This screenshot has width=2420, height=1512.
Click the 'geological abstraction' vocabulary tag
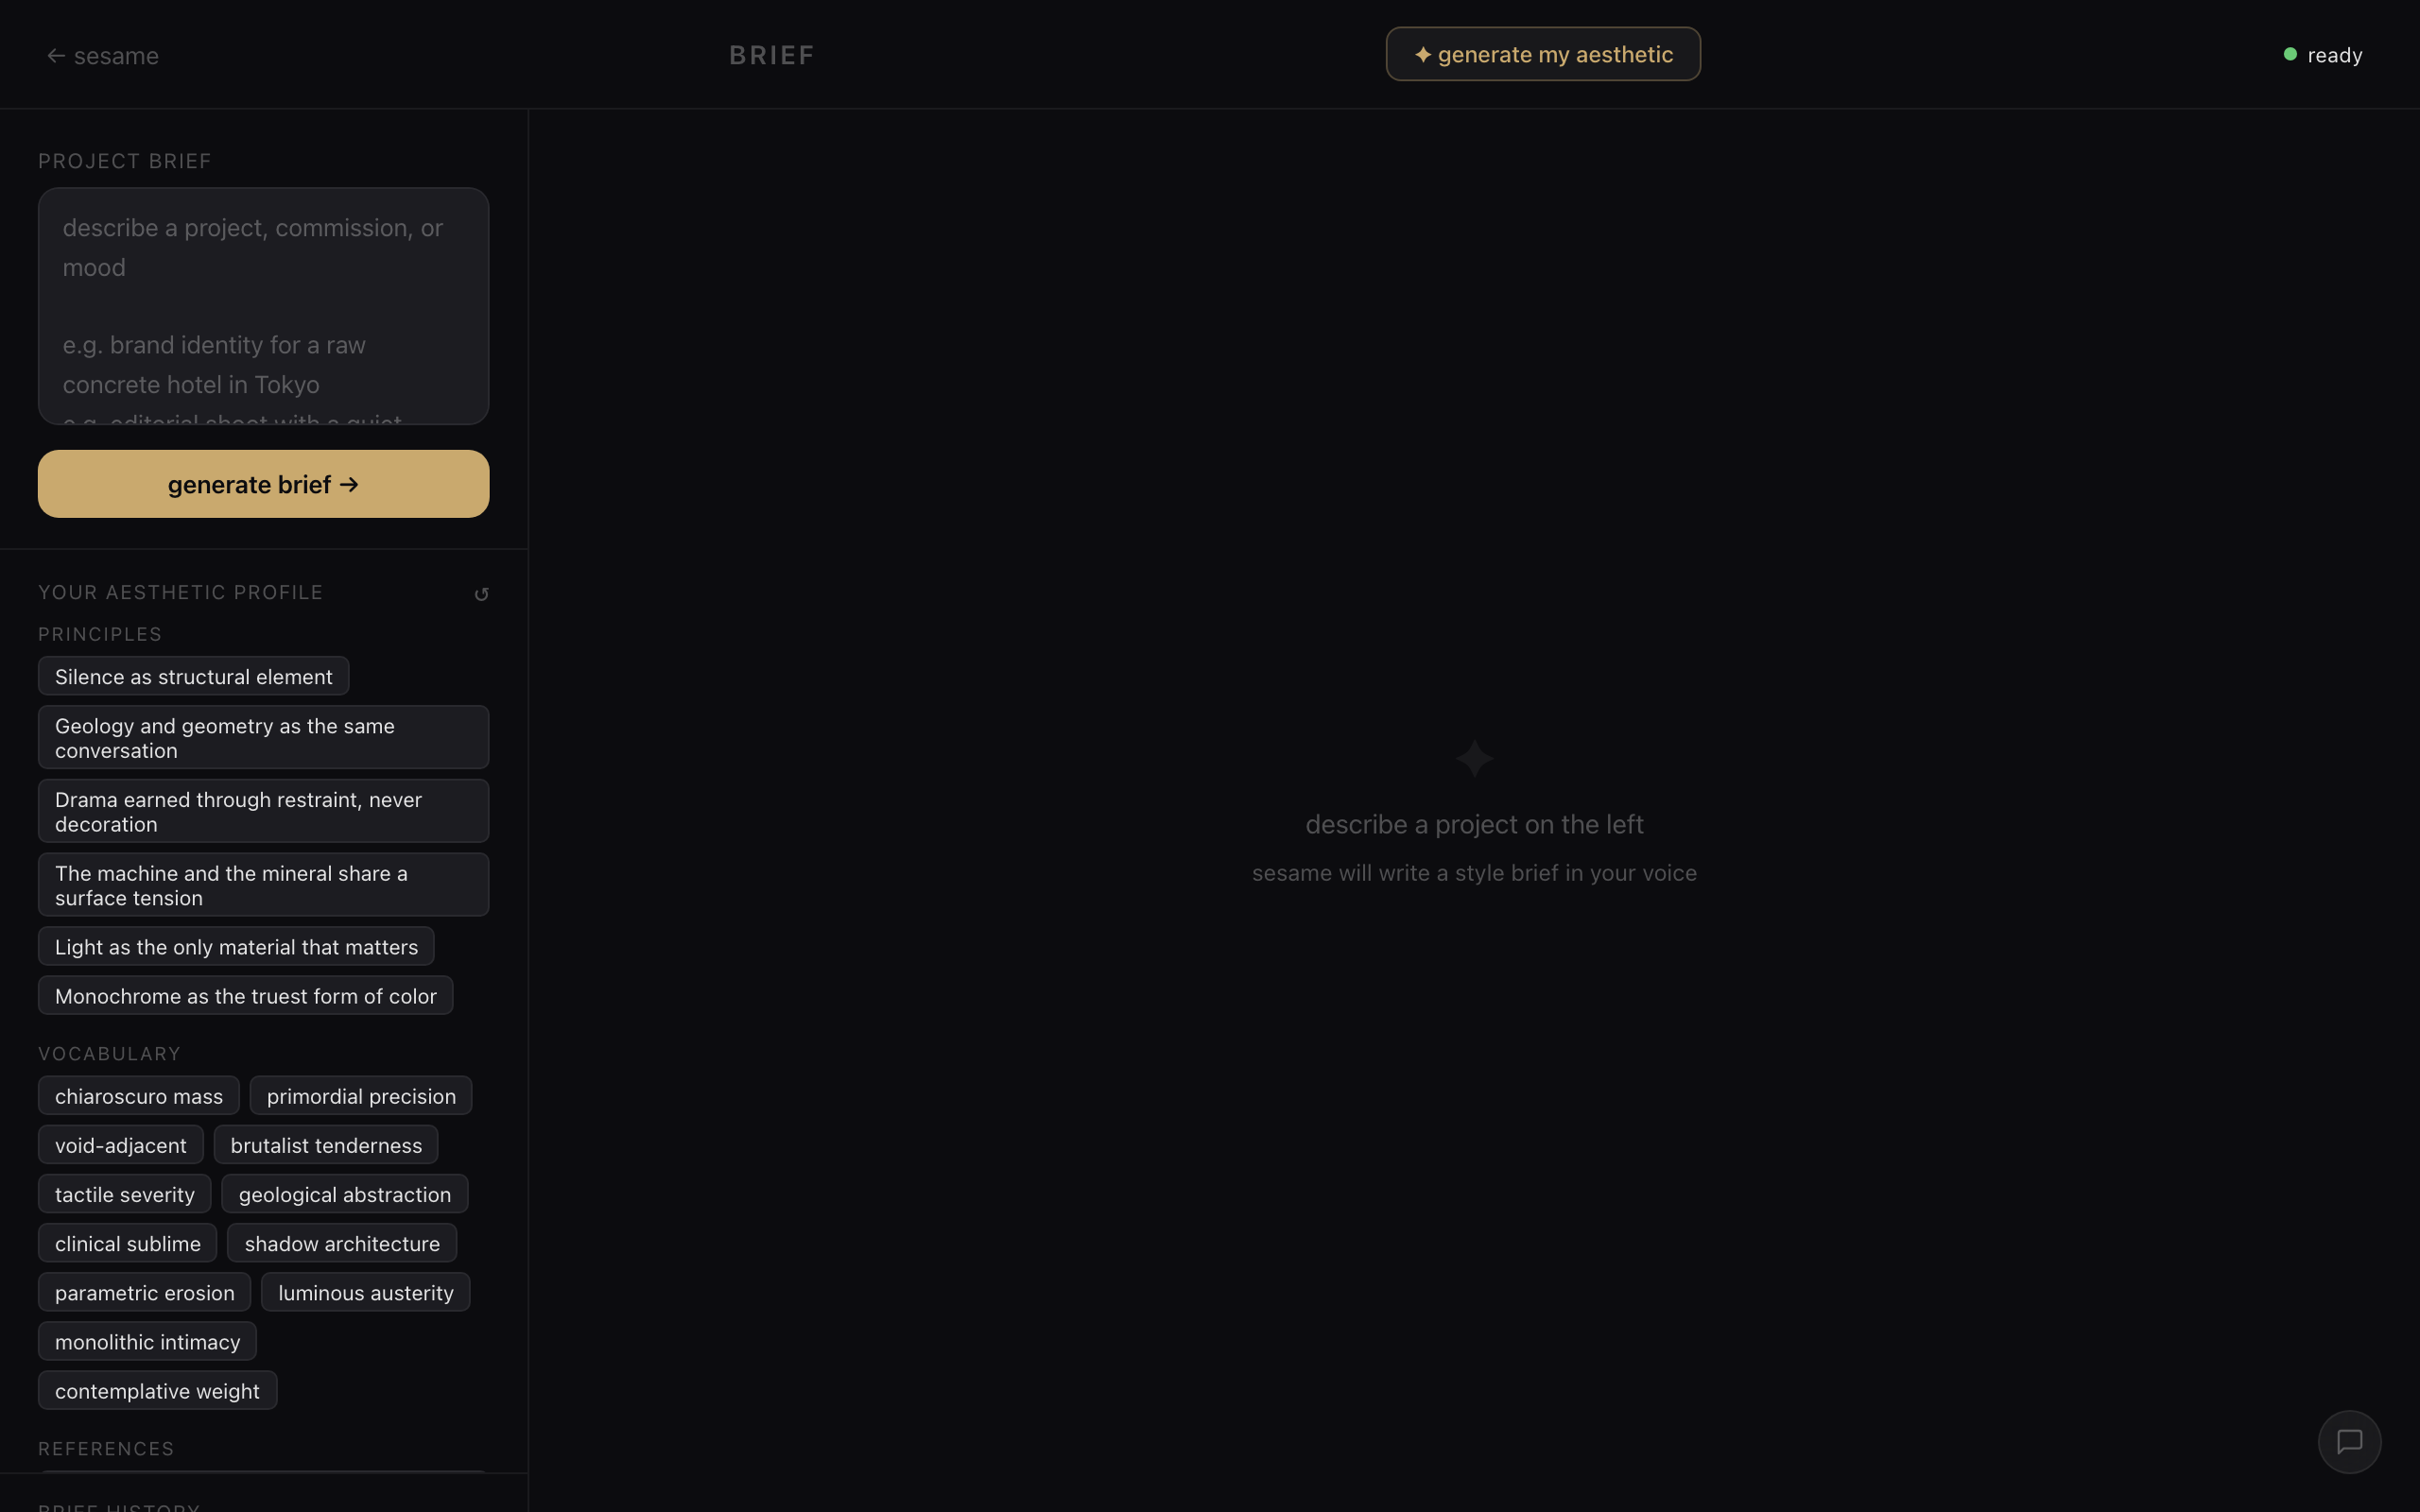pyautogui.click(x=345, y=1194)
